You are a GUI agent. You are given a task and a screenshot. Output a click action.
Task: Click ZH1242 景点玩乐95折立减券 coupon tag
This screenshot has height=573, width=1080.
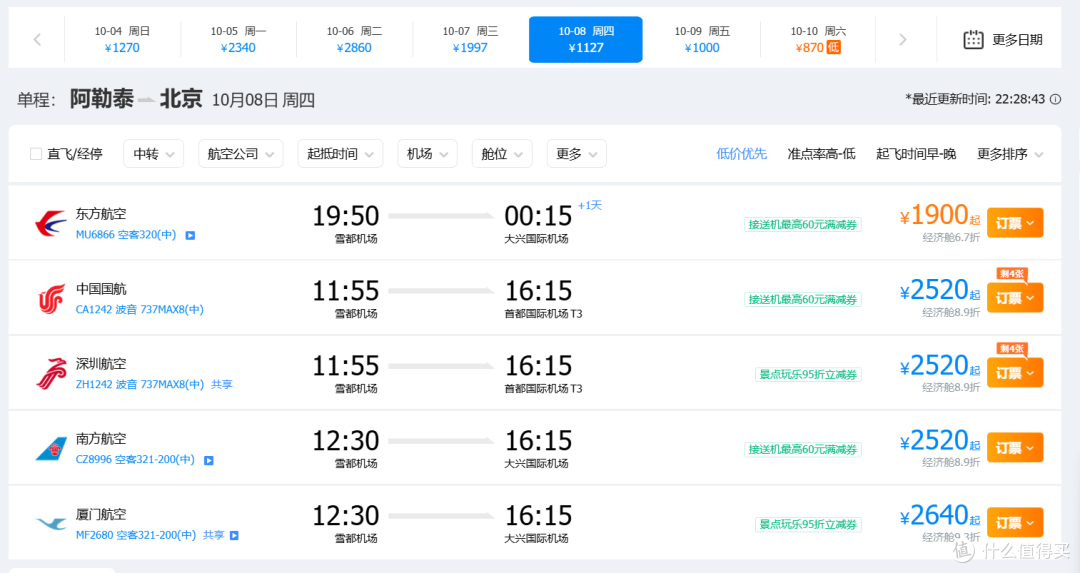[808, 375]
